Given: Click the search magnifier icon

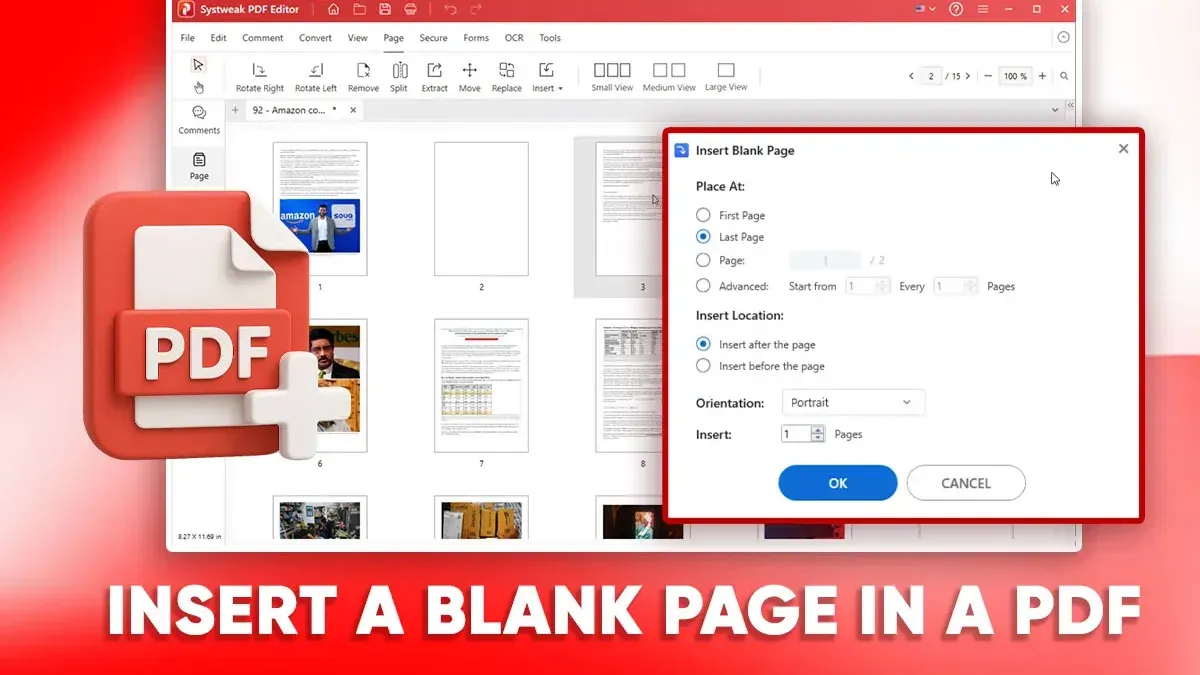Looking at the screenshot, I should tap(1064, 76).
